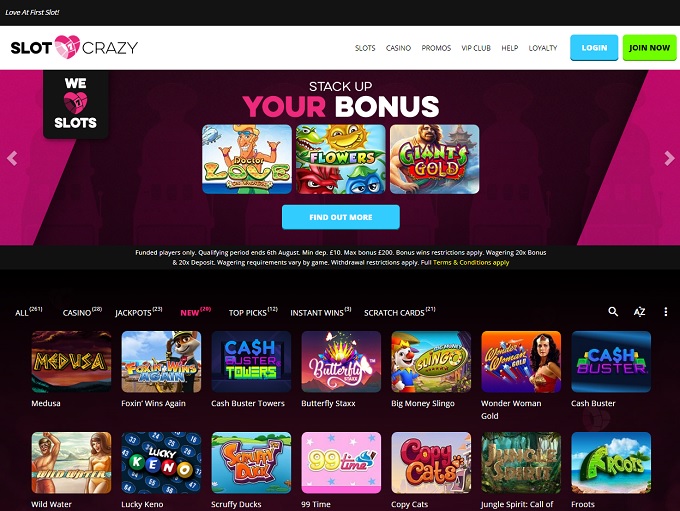Sort games with the A-Z icon
Screen dimensions: 680x511
[639, 311]
